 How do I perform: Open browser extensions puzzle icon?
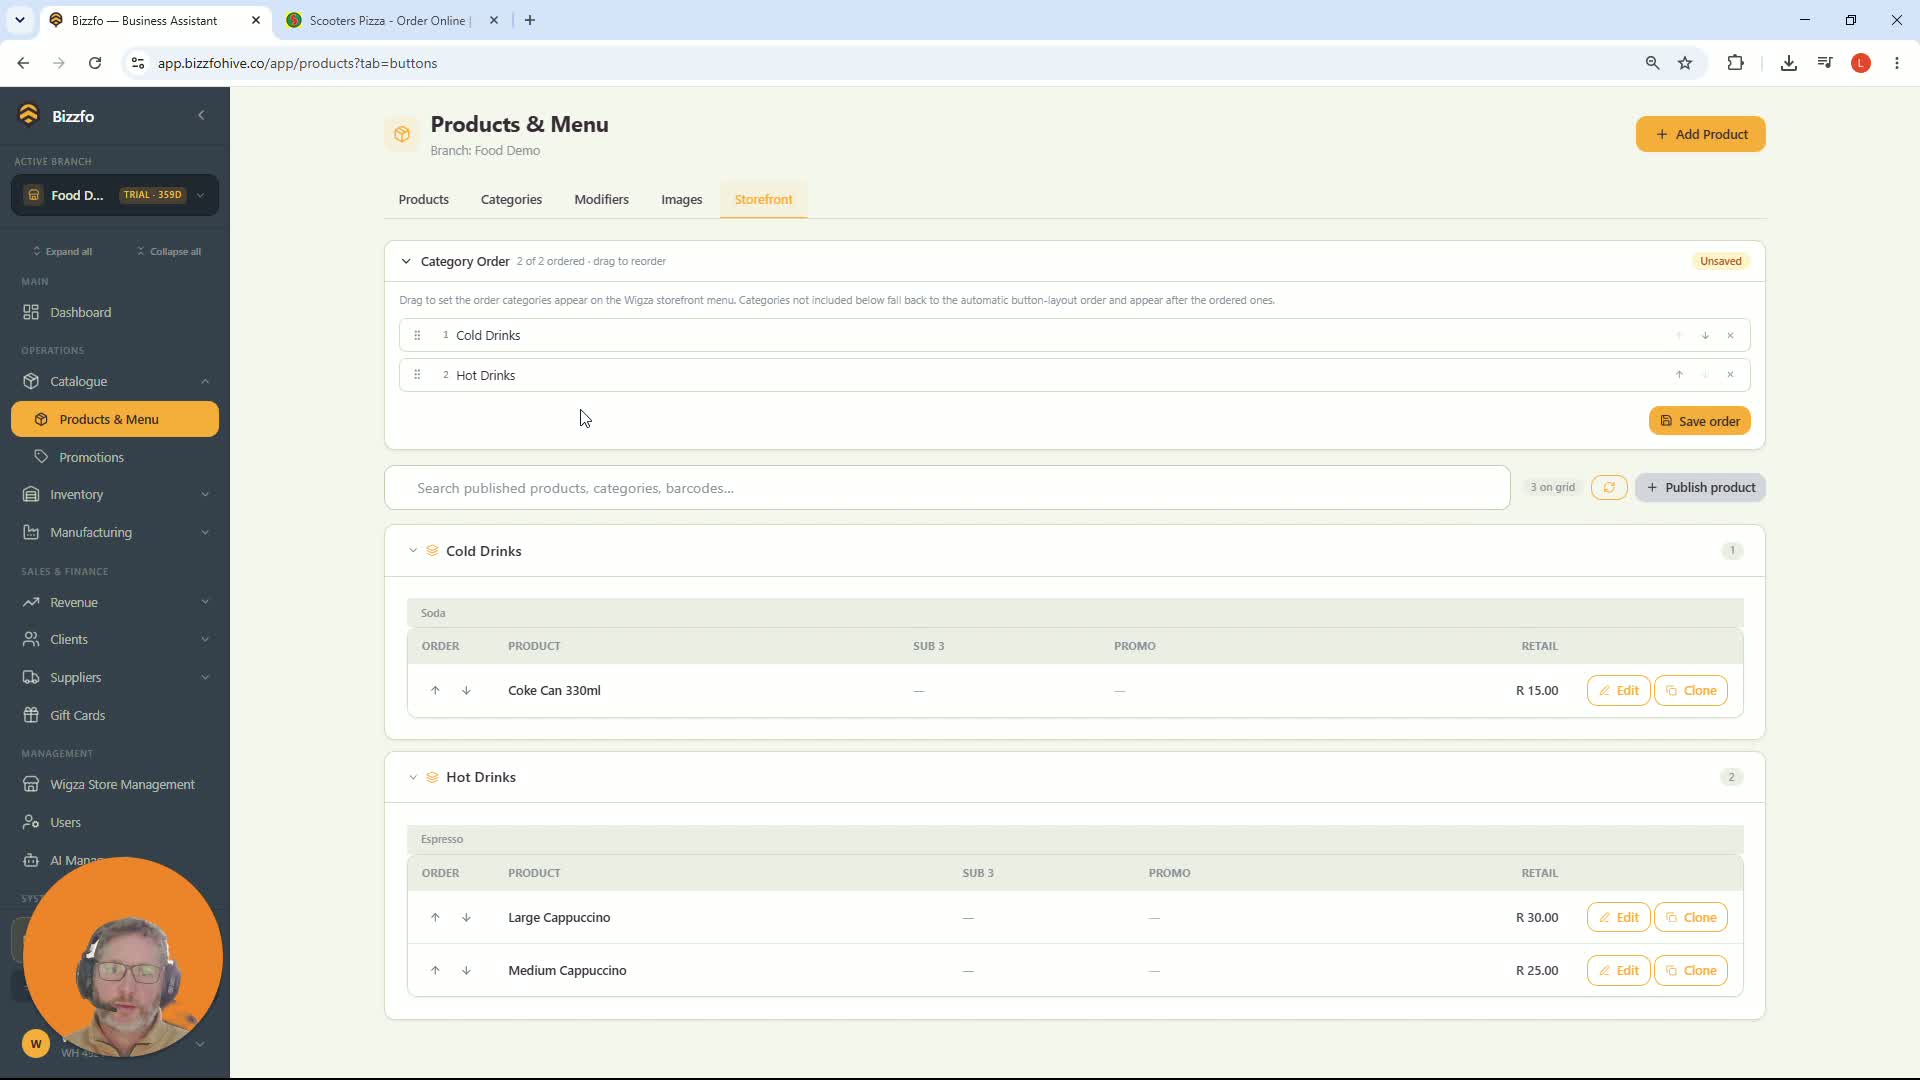1735,63
